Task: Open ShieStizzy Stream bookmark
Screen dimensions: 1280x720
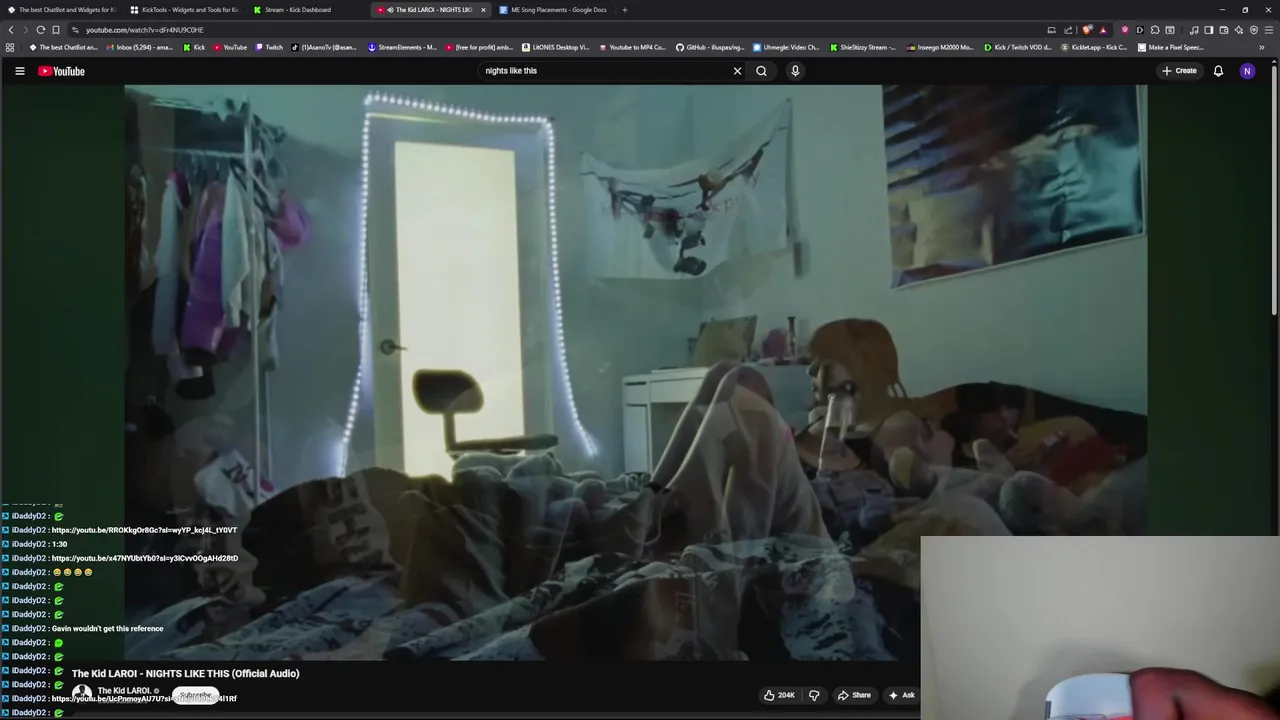Action: coord(862,47)
